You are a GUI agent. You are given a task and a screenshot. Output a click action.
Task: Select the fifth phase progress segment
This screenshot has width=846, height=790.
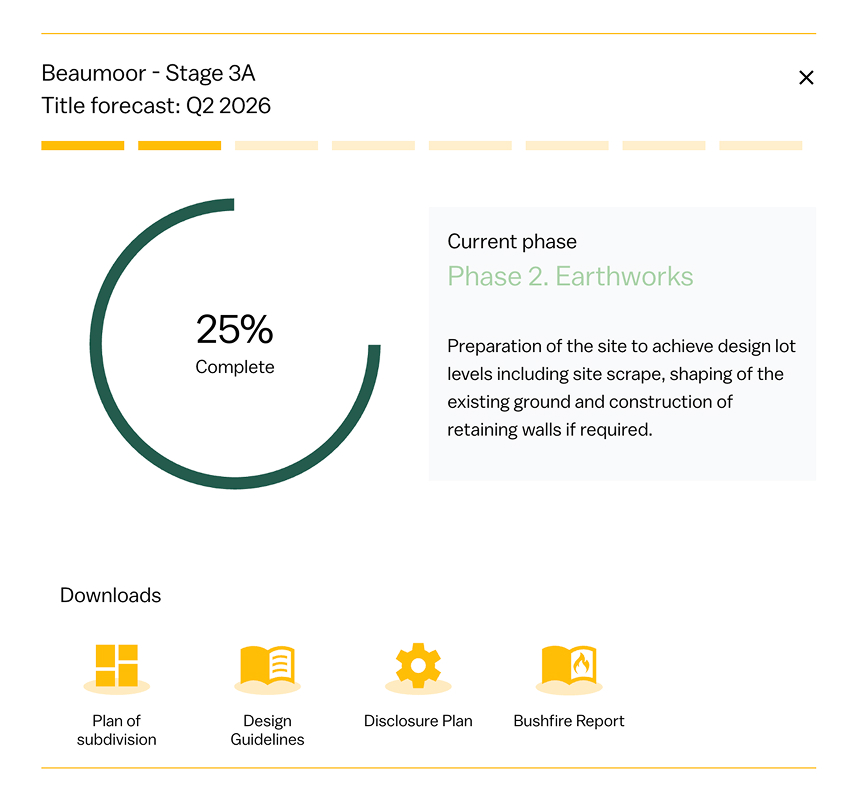click(x=470, y=146)
